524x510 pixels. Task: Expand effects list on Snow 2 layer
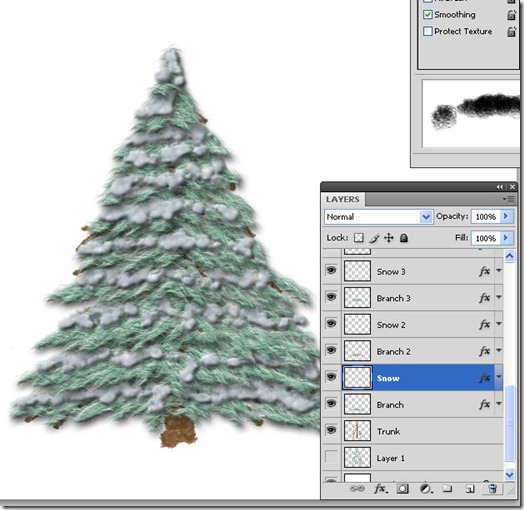coord(499,324)
